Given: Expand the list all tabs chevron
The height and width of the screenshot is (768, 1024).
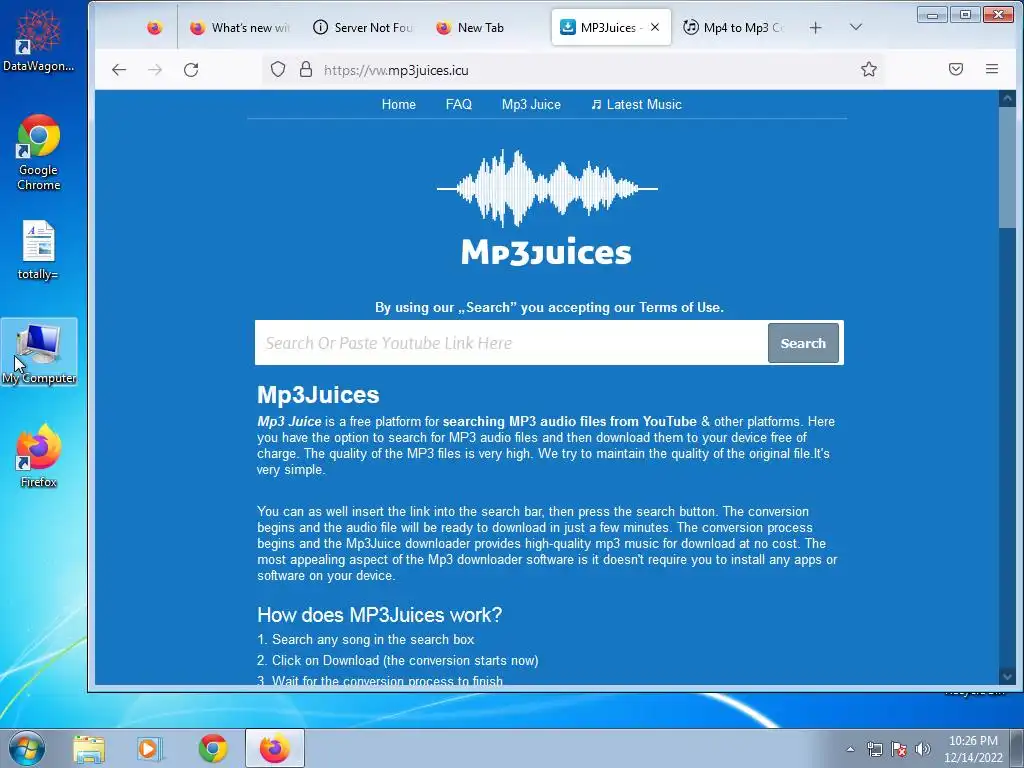Looking at the screenshot, I should point(856,27).
